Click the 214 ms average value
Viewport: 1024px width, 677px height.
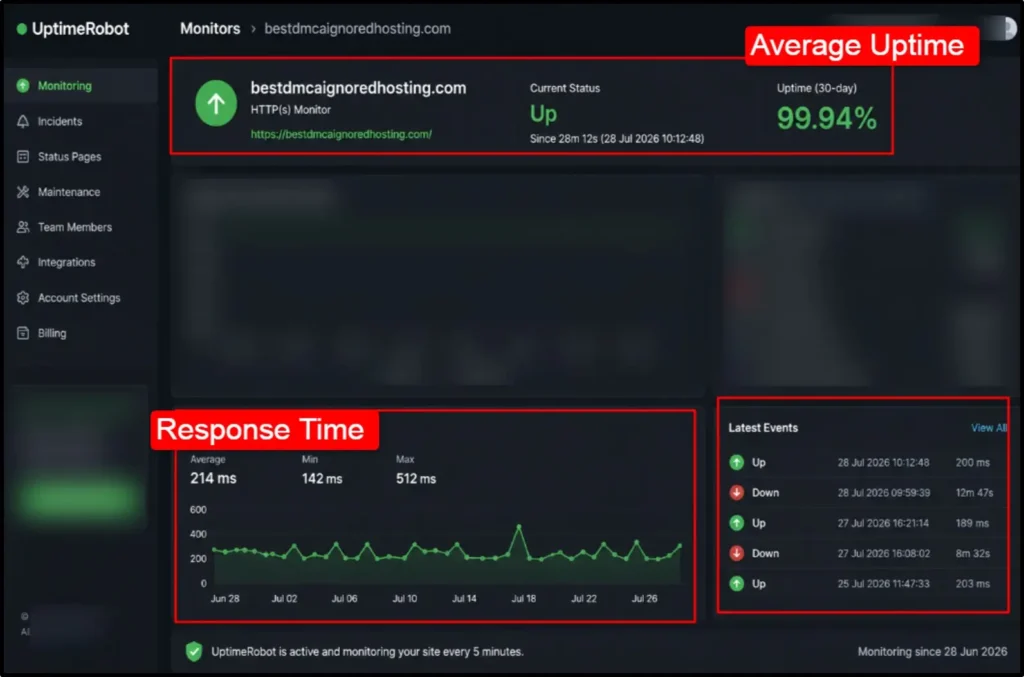pyautogui.click(x=214, y=479)
